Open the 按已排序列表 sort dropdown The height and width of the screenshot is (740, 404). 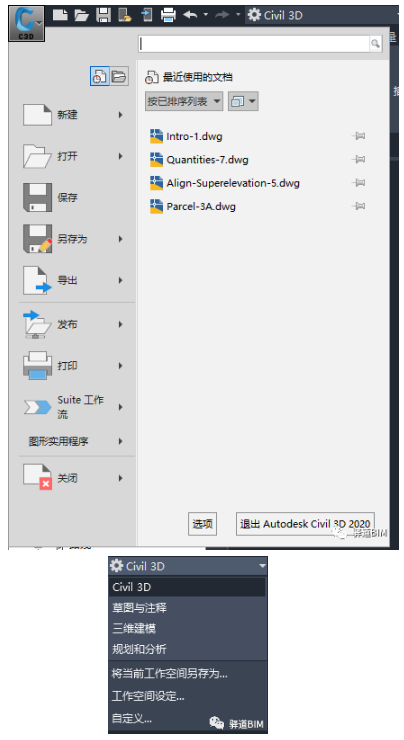184,101
